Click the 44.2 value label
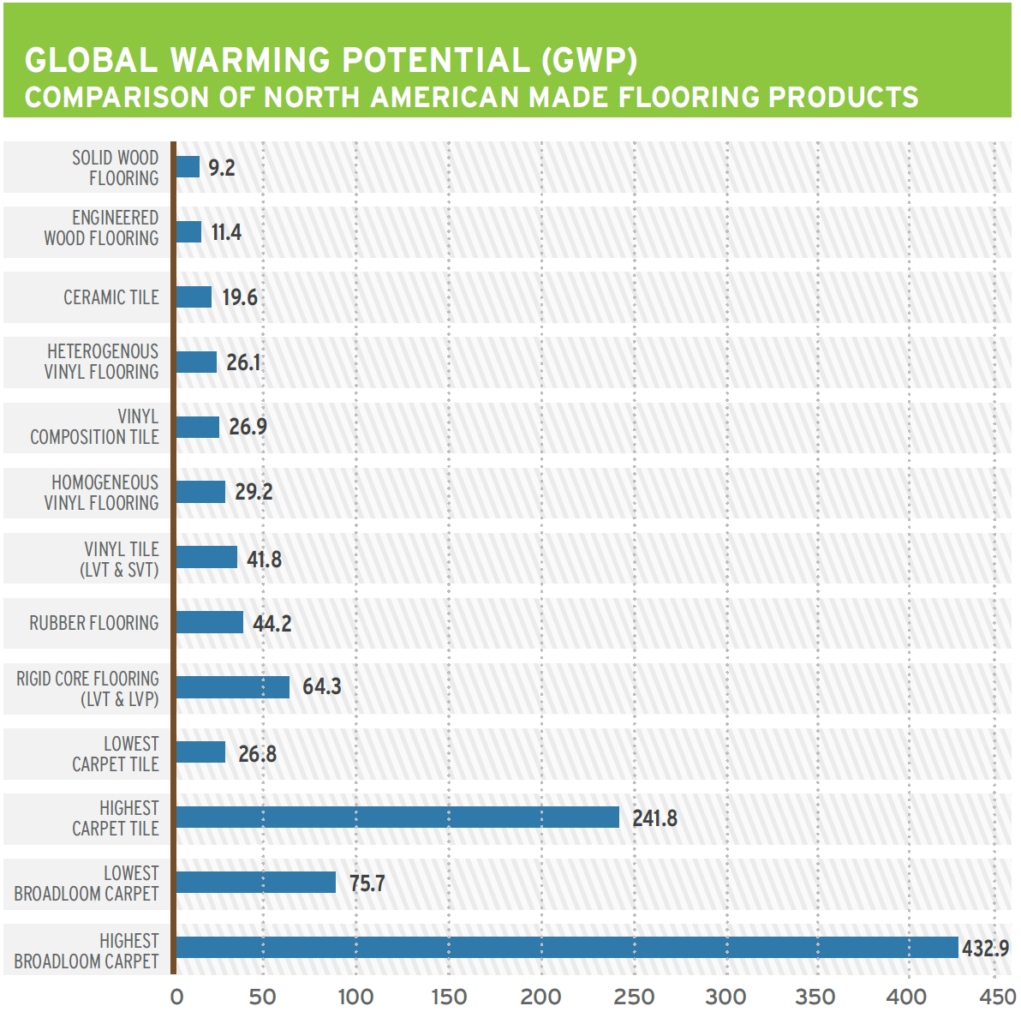 pyautogui.click(x=272, y=624)
